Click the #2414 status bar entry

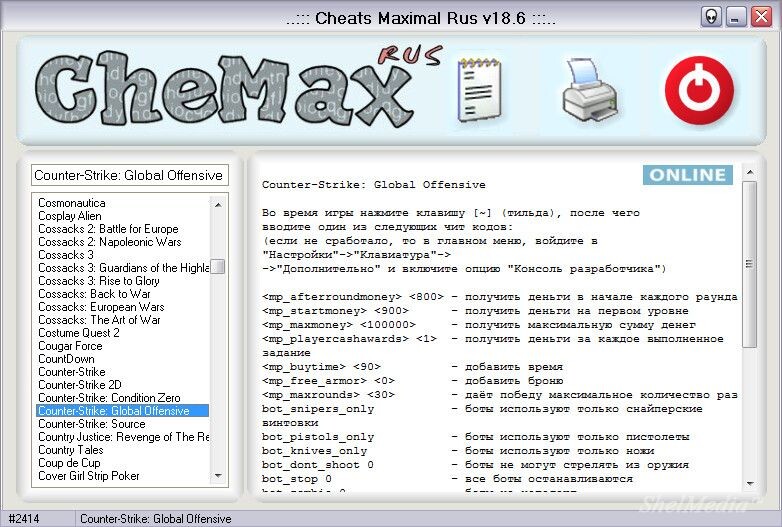[x=24, y=519]
